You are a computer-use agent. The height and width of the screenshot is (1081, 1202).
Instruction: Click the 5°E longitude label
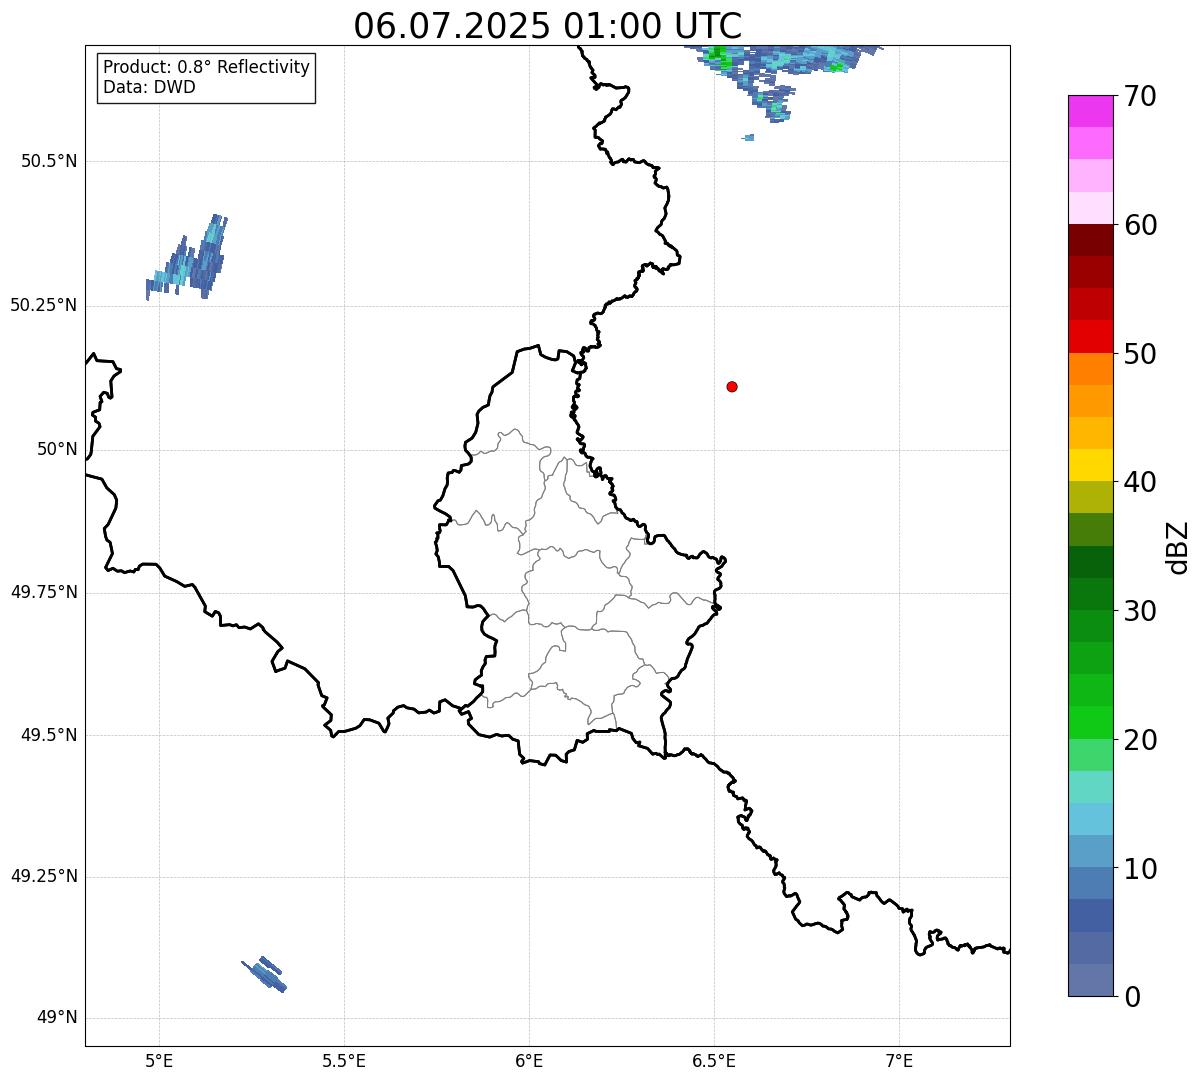pos(159,1060)
